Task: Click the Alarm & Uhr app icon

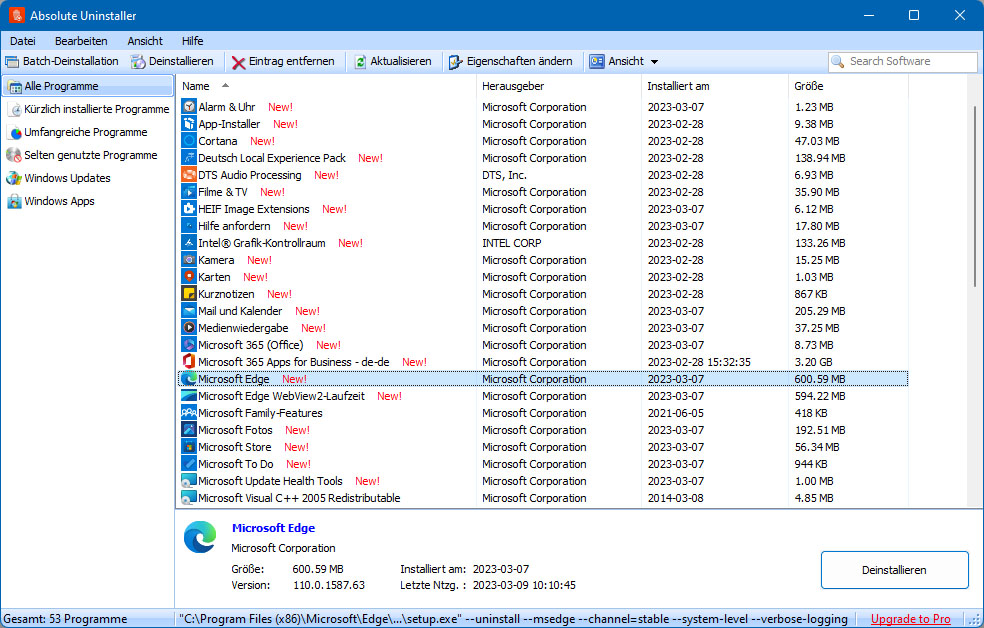Action: 189,107
